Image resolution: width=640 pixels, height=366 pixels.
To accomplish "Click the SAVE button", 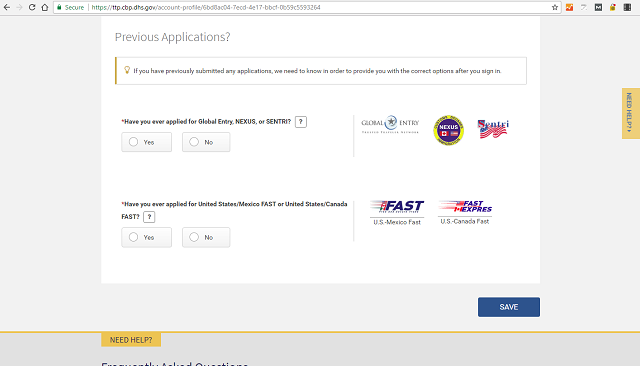I will [x=509, y=307].
